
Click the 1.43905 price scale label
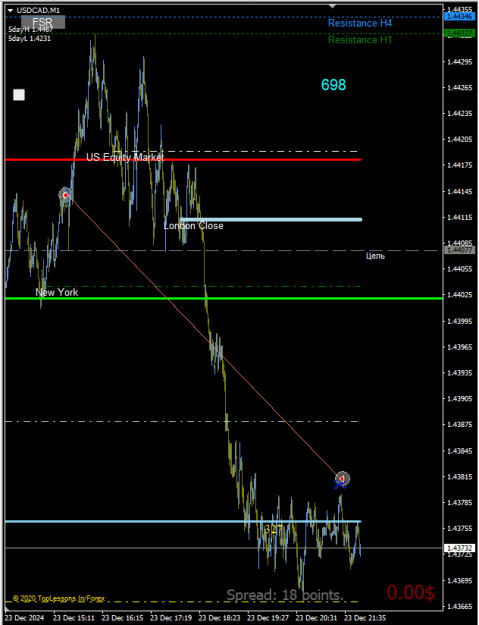point(459,399)
